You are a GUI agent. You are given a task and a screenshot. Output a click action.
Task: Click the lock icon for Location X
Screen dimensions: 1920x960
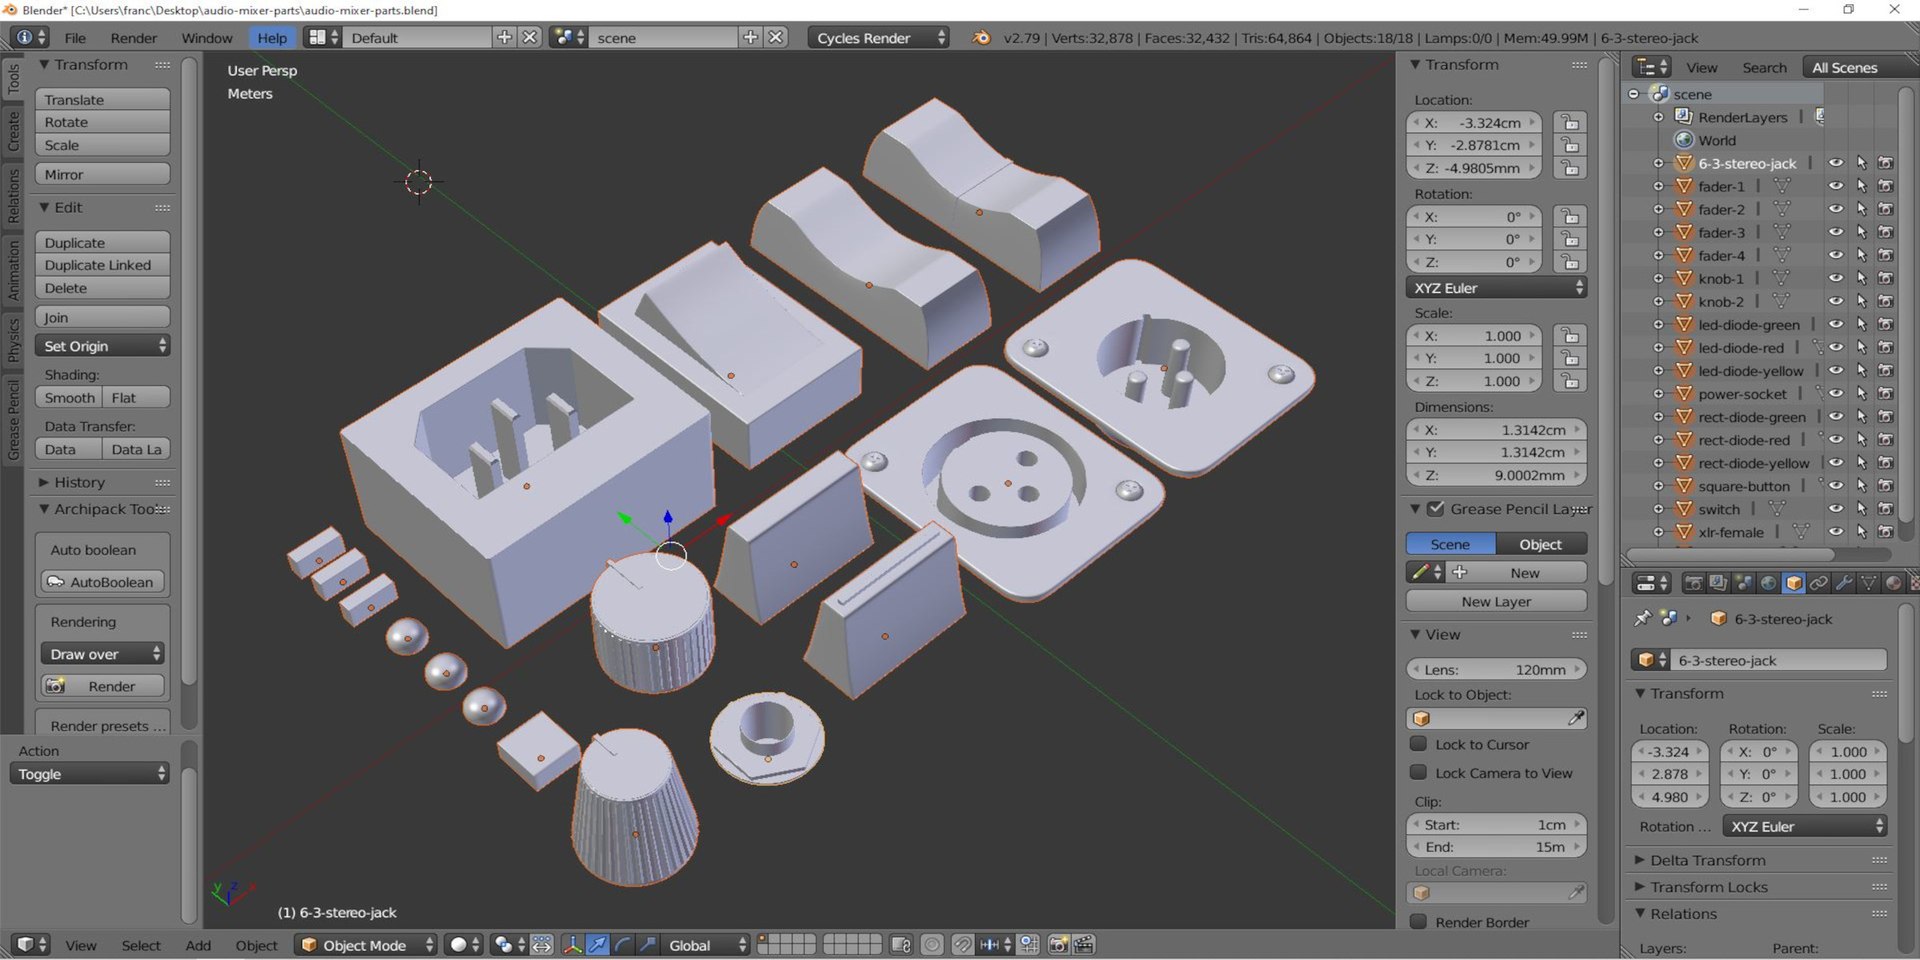click(x=1570, y=122)
